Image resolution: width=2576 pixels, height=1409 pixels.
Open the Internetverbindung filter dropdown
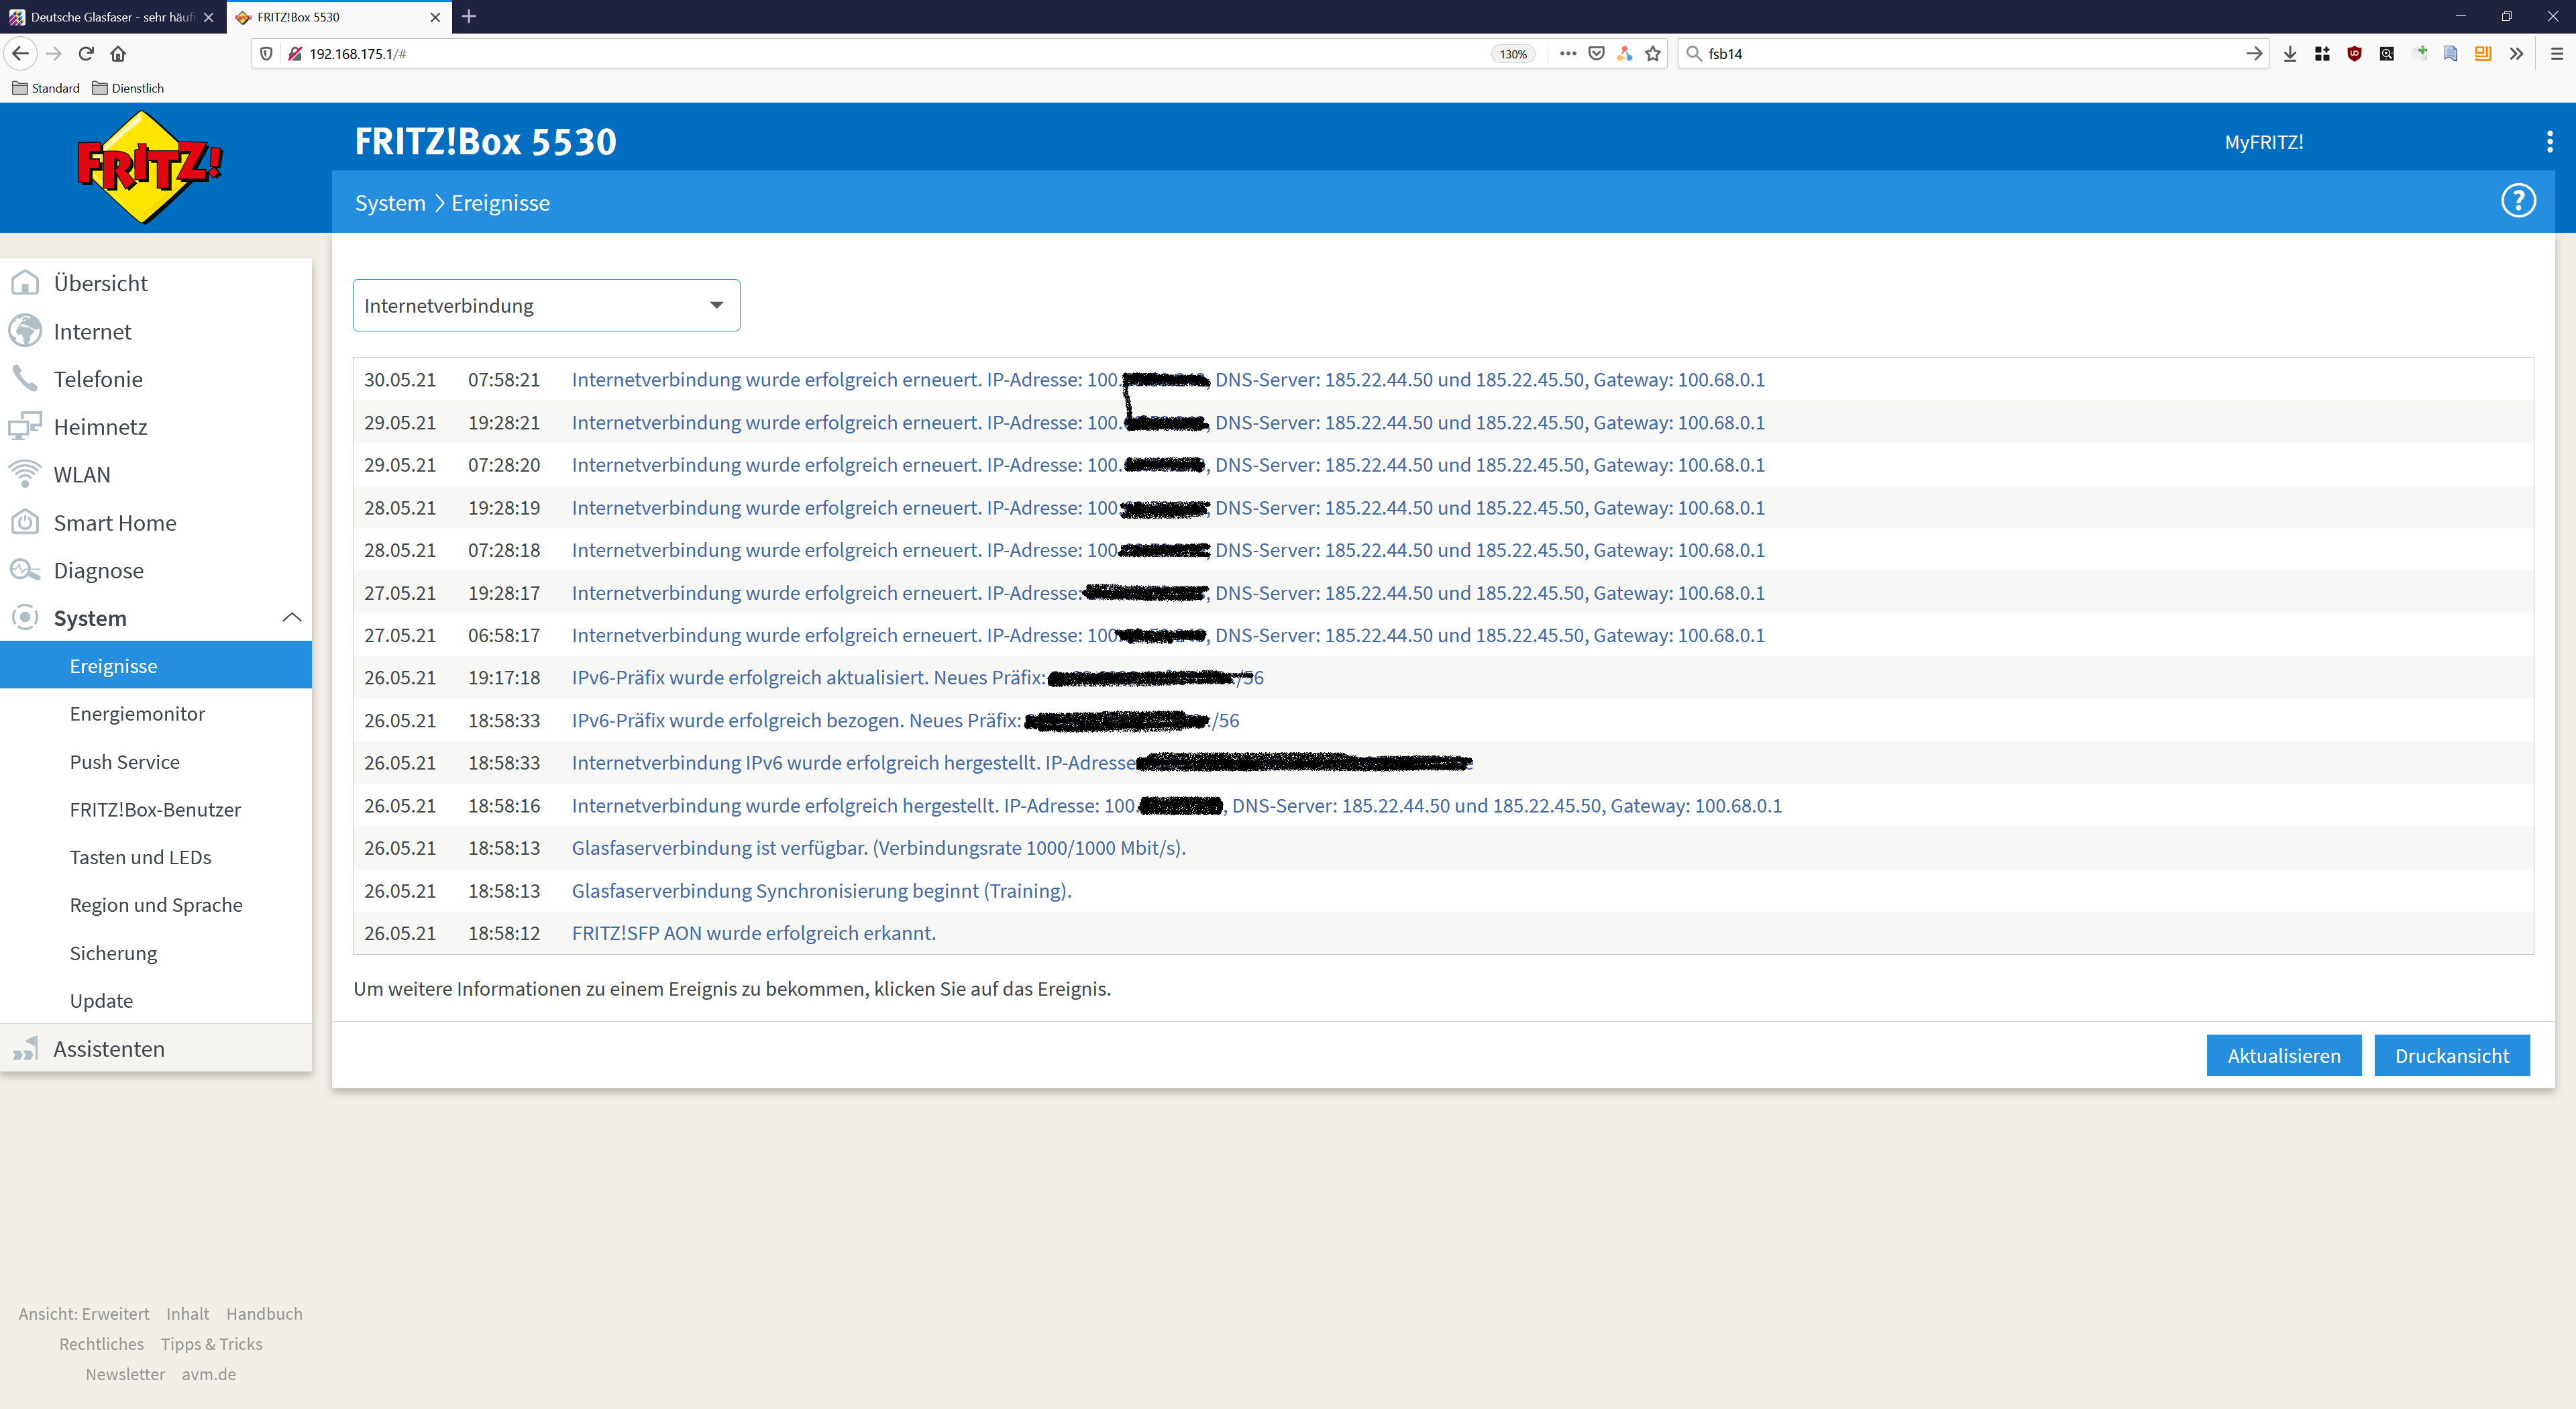coord(546,305)
